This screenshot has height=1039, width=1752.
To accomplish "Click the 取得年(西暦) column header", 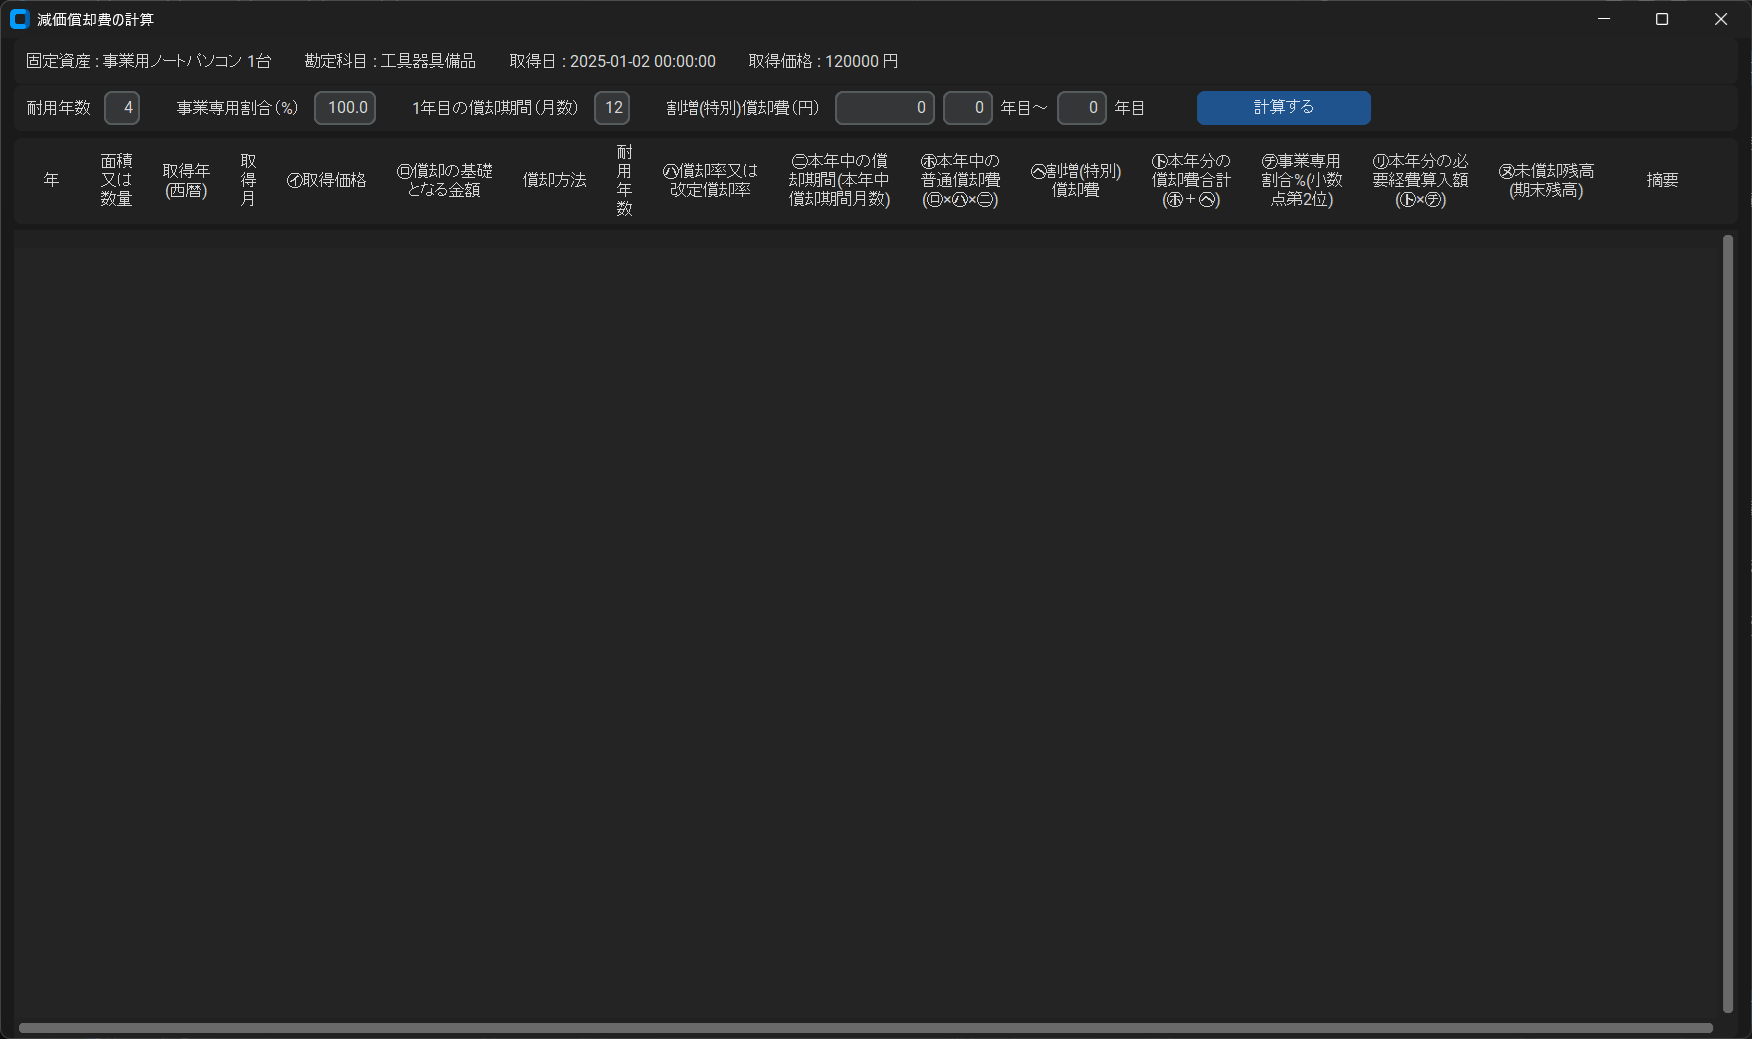I will pyautogui.click(x=186, y=180).
